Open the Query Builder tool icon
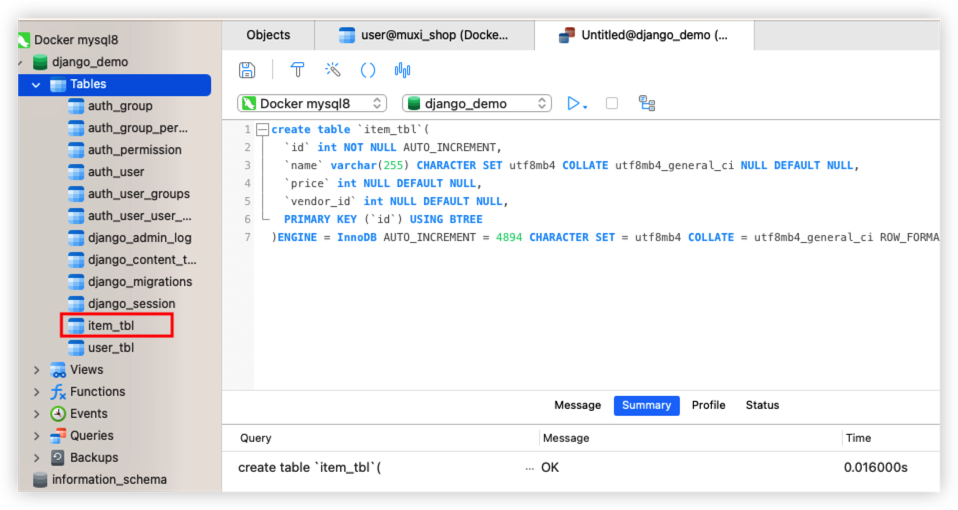 297,70
